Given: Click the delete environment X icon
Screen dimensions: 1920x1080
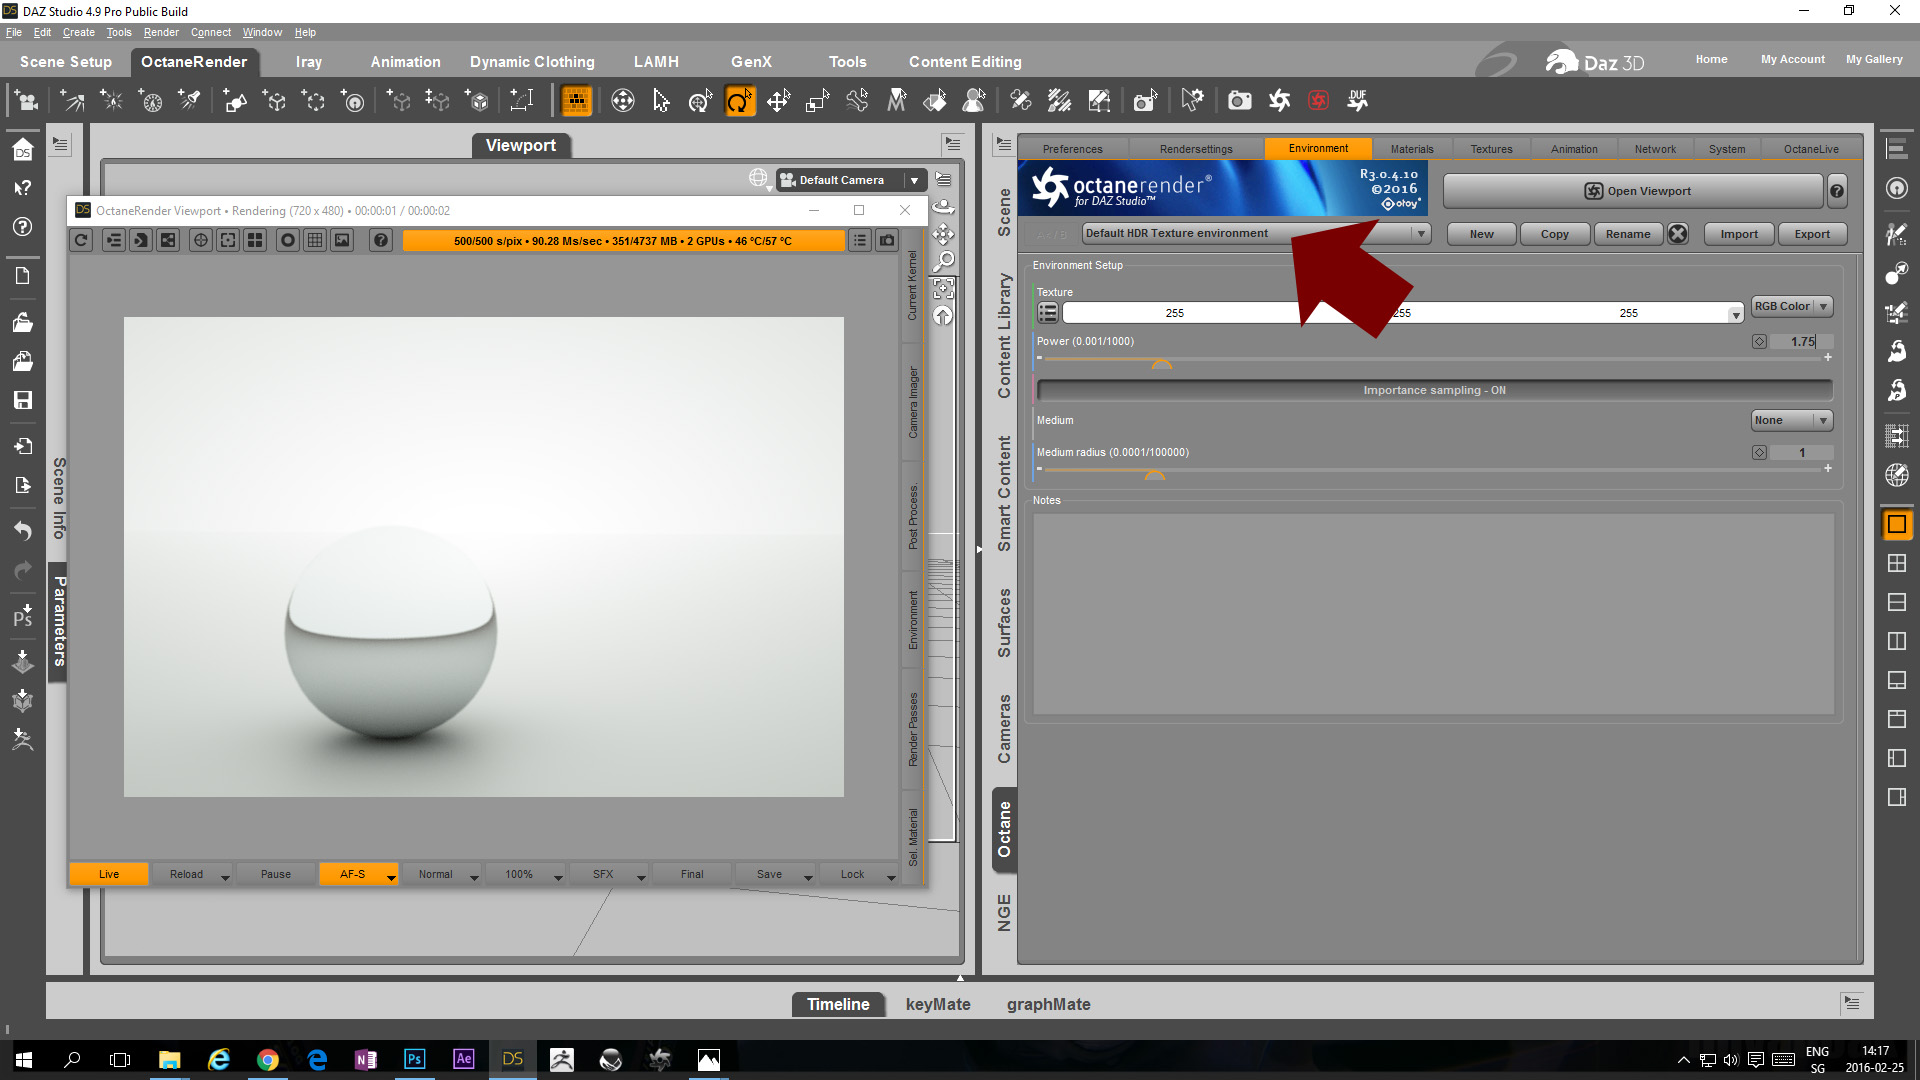Looking at the screenshot, I should click(x=1678, y=234).
